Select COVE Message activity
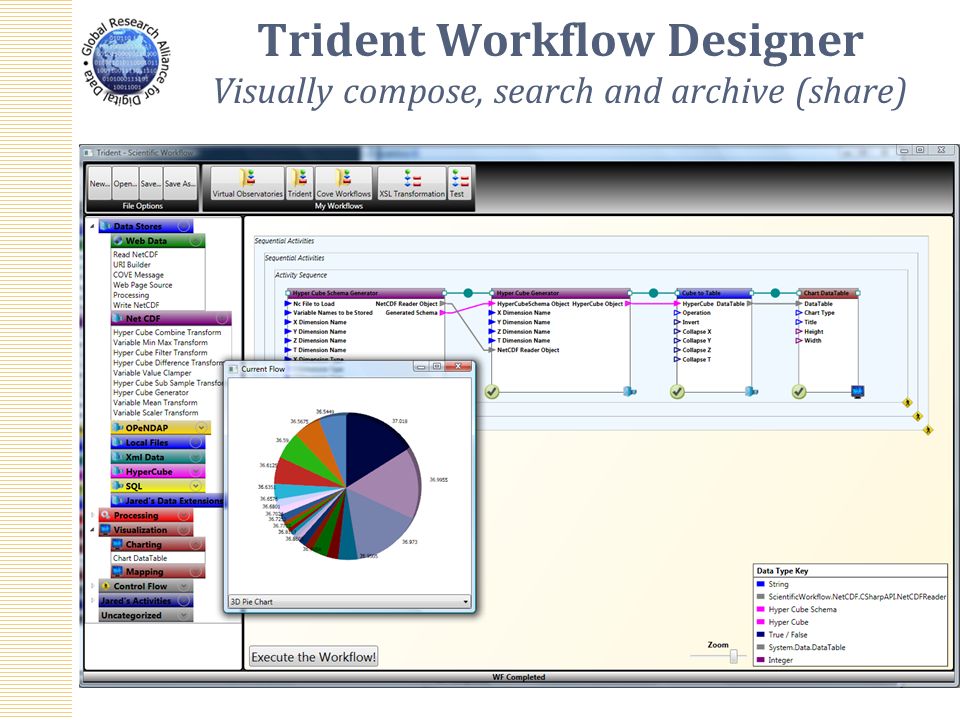Viewport: 960px width, 720px height. click(138, 275)
